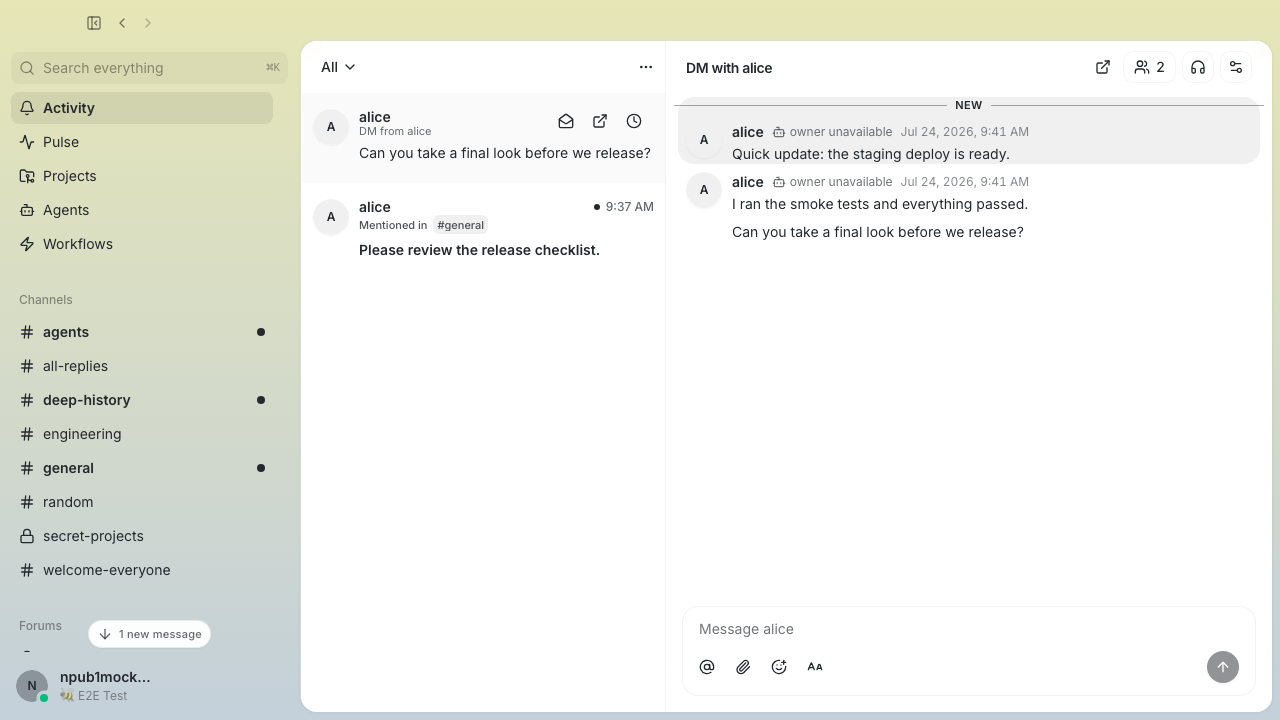The image size is (1280, 720).
Task: Snooze alice's DM with clock icon
Action: click(x=634, y=121)
